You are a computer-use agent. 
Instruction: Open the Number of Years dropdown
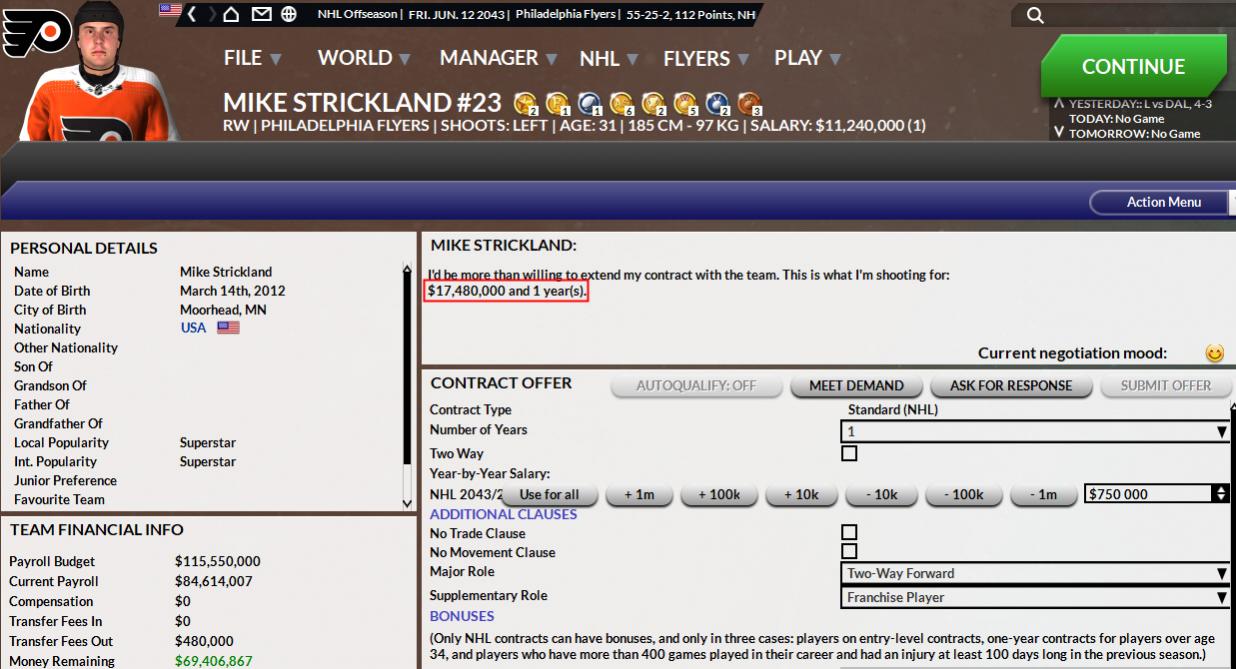click(1035, 431)
